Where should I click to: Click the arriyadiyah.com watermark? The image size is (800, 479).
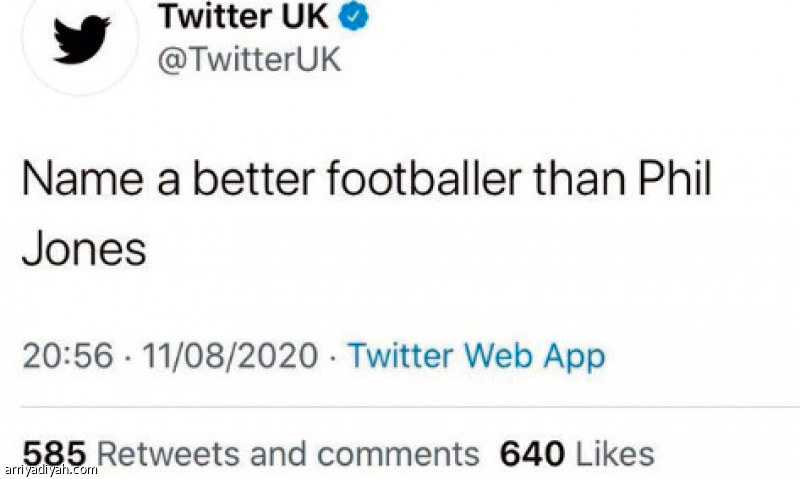click(50, 468)
